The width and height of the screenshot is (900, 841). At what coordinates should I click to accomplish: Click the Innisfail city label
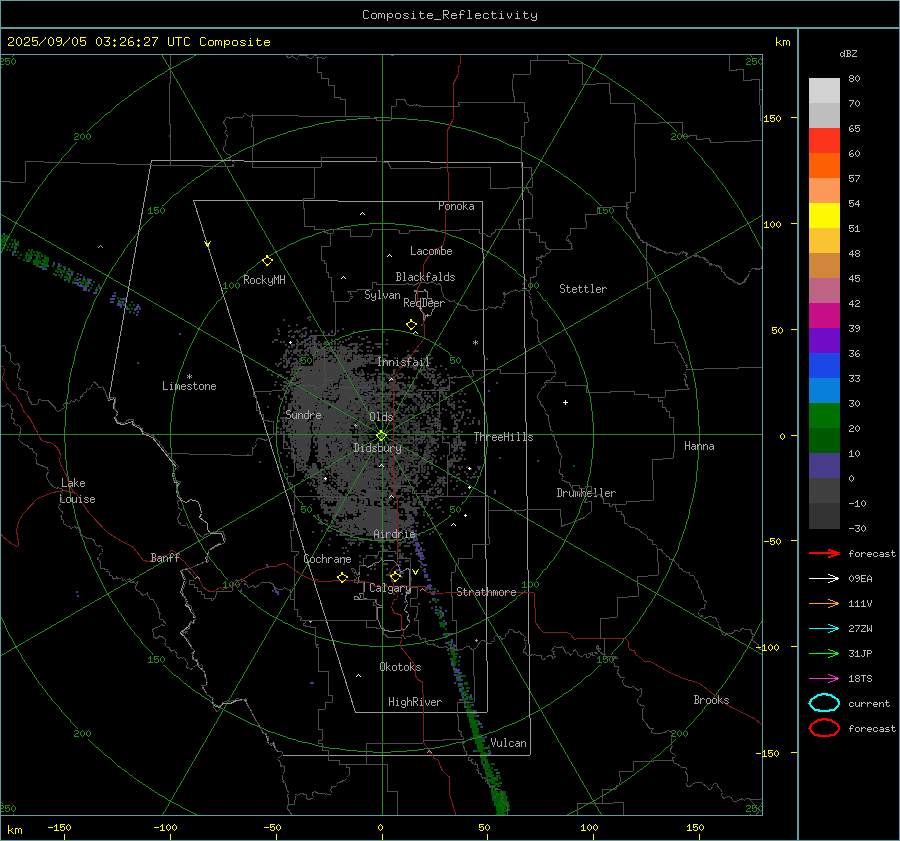click(404, 362)
